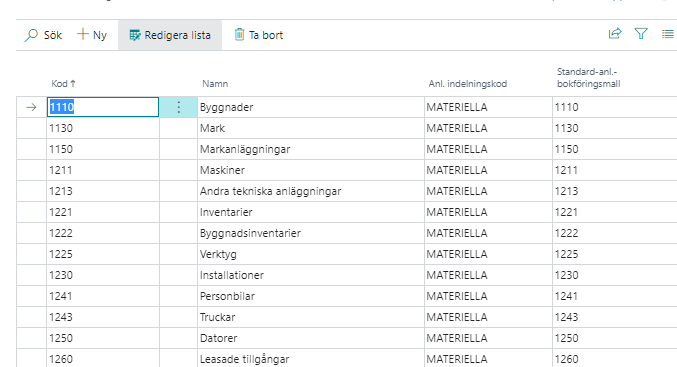Select the row arrow for 1110
Image resolution: width=677 pixels, height=367 pixels.
(31, 107)
